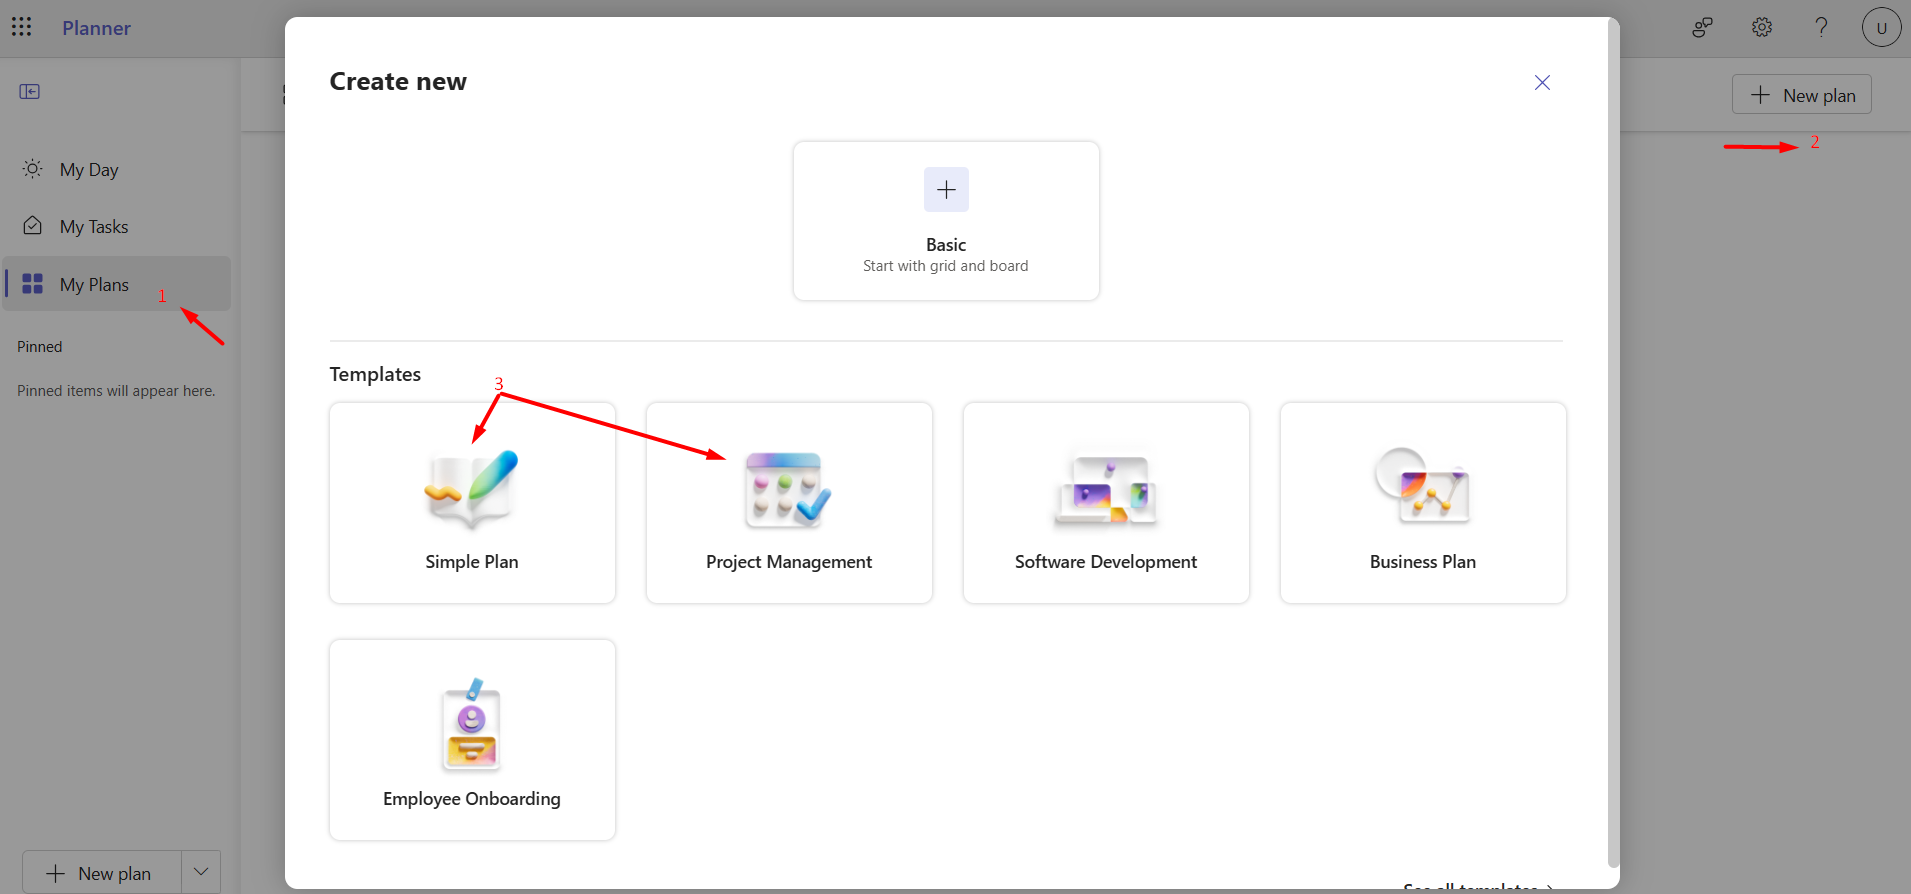Expand the New plan dropdown arrow

click(x=201, y=872)
